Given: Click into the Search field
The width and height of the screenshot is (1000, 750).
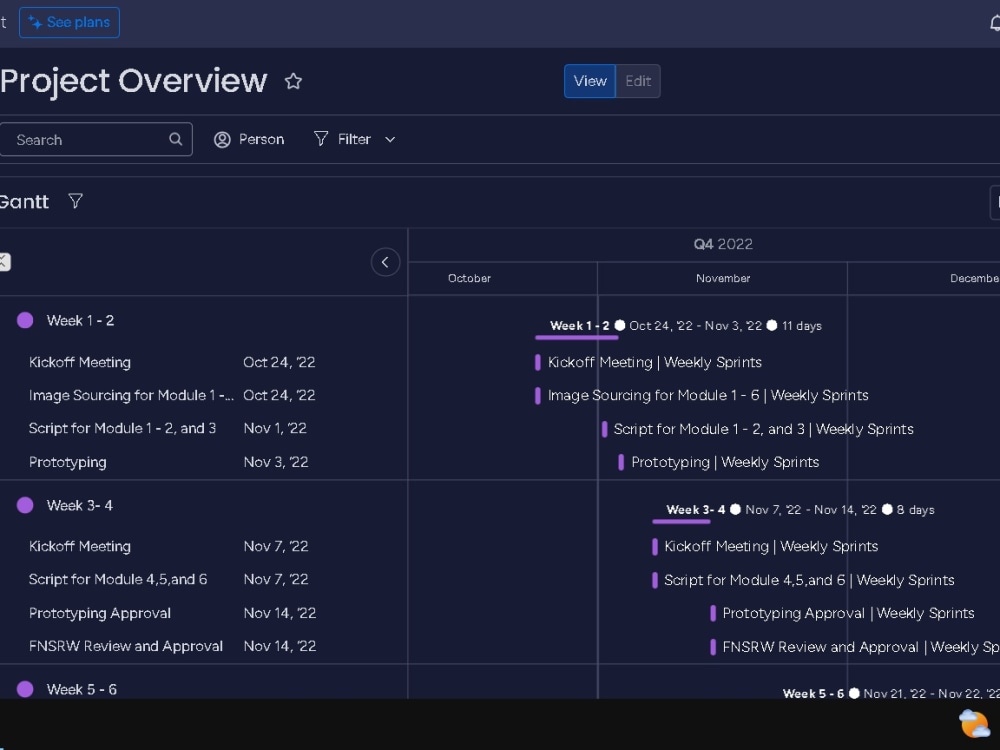Looking at the screenshot, I should 96,139.
